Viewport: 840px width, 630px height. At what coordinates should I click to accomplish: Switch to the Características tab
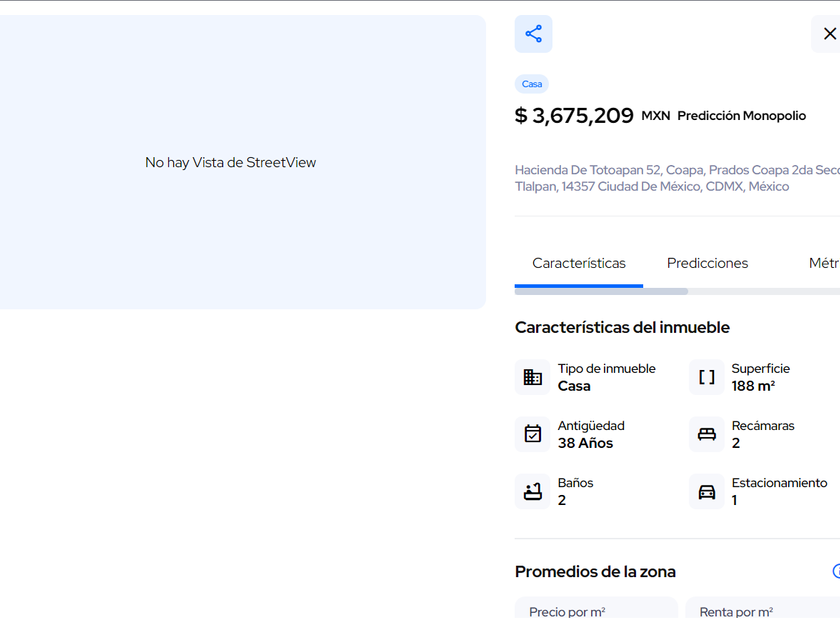(x=578, y=263)
